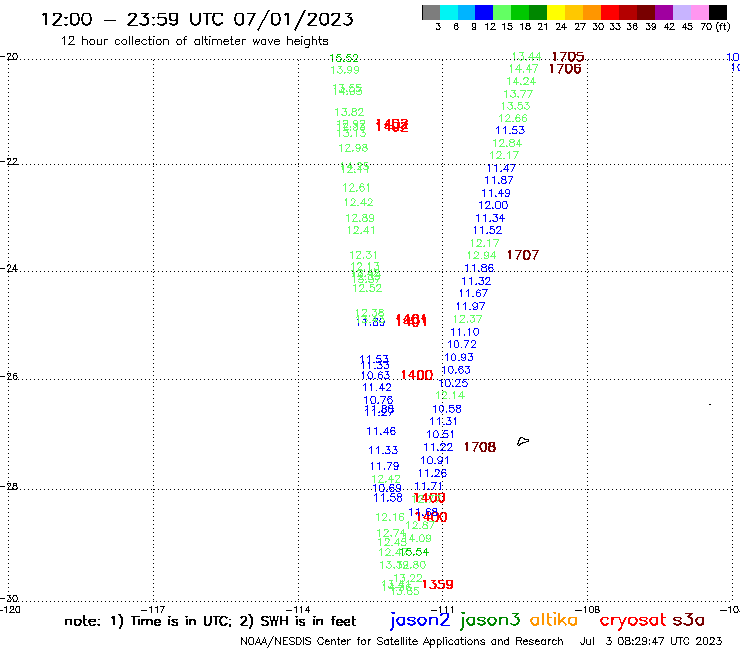Click wave height value 11.79
This screenshot has height=650, width=740.
click(x=385, y=466)
